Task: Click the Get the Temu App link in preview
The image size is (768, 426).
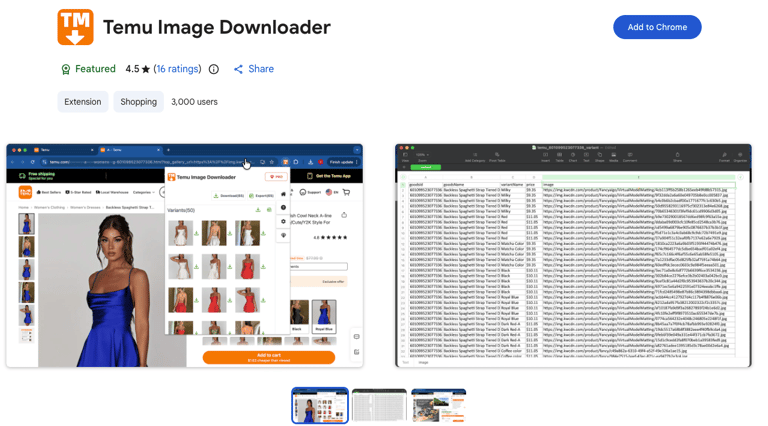Action: 329,176
